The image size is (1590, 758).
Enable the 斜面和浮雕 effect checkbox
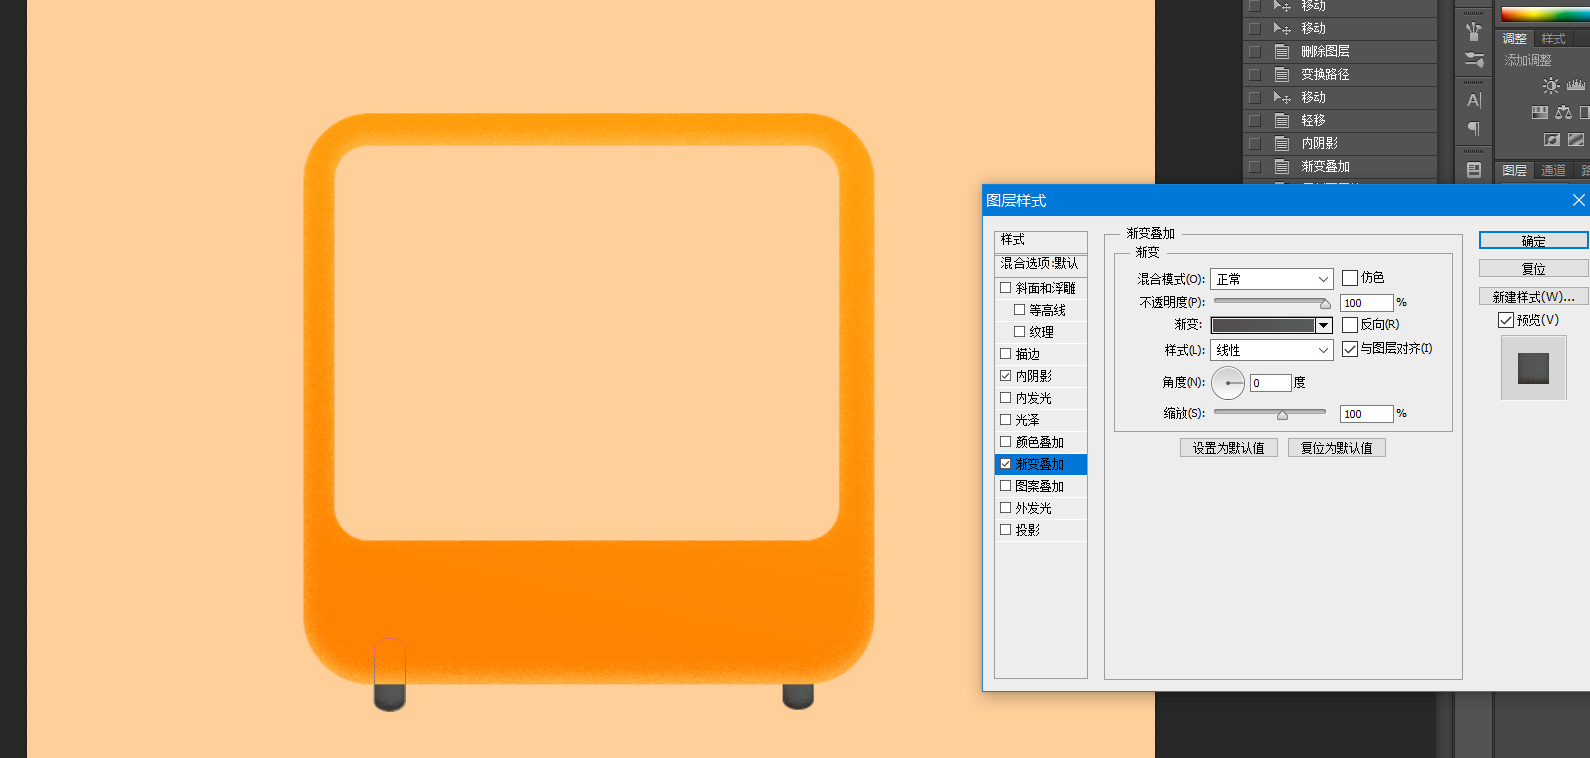coord(1006,288)
